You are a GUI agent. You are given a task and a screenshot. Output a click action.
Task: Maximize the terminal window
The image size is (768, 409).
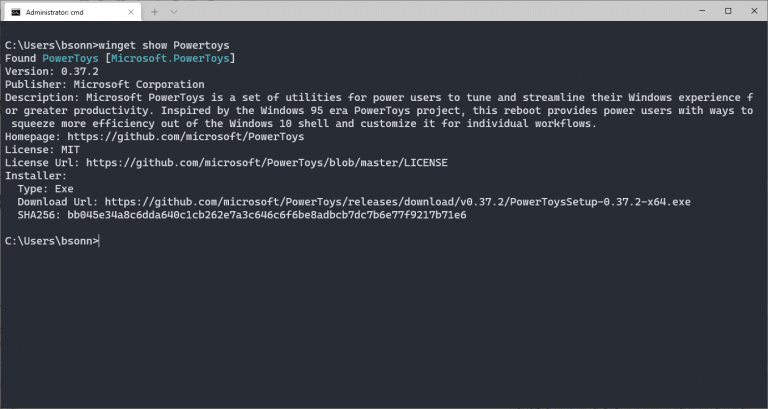click(728, 11)
